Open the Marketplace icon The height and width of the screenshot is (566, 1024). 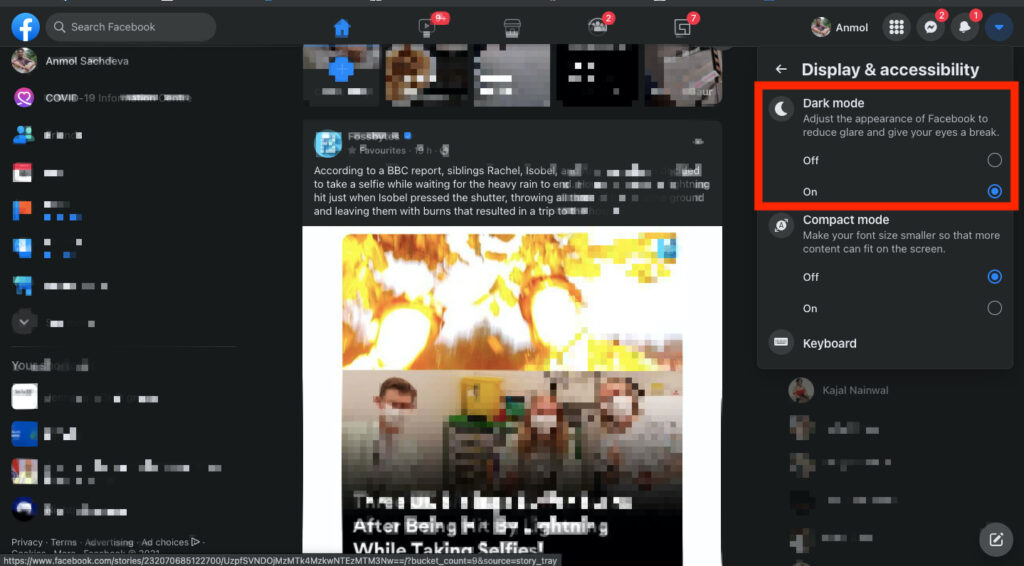[x=511, y=28]
